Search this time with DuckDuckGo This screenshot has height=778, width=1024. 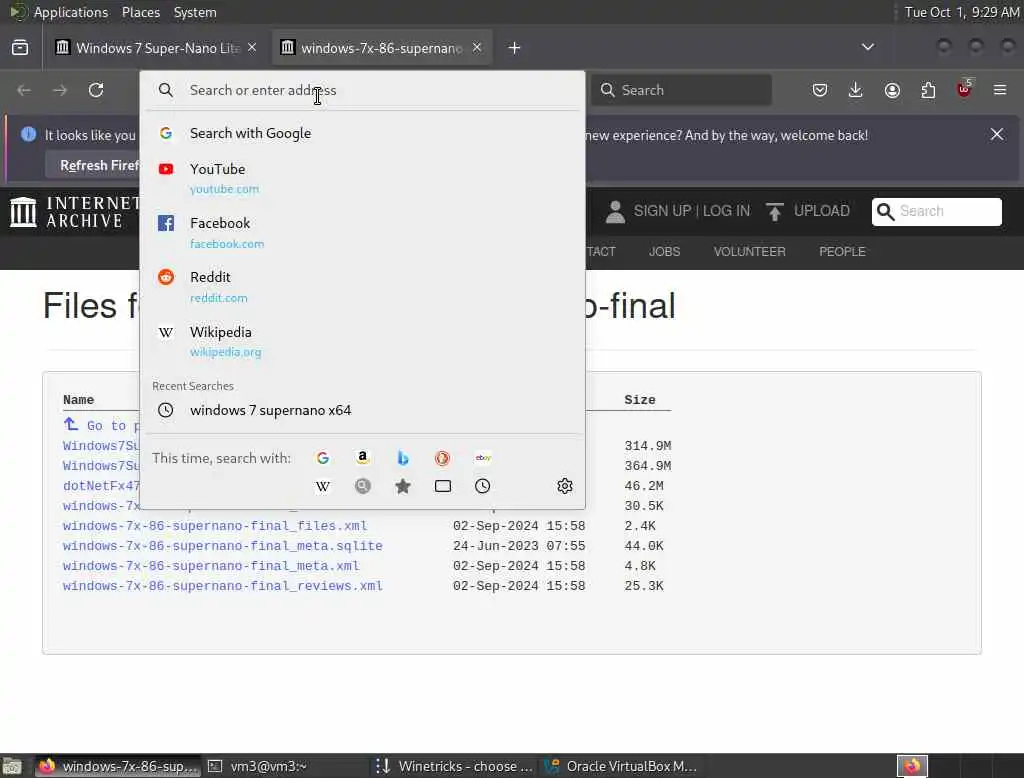tap(443, 458)
